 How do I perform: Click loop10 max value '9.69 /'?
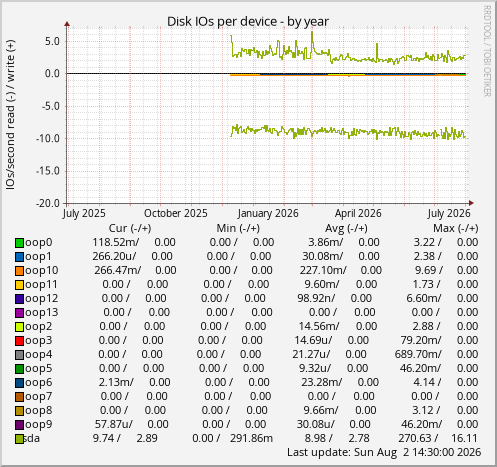tap(429, 270)
